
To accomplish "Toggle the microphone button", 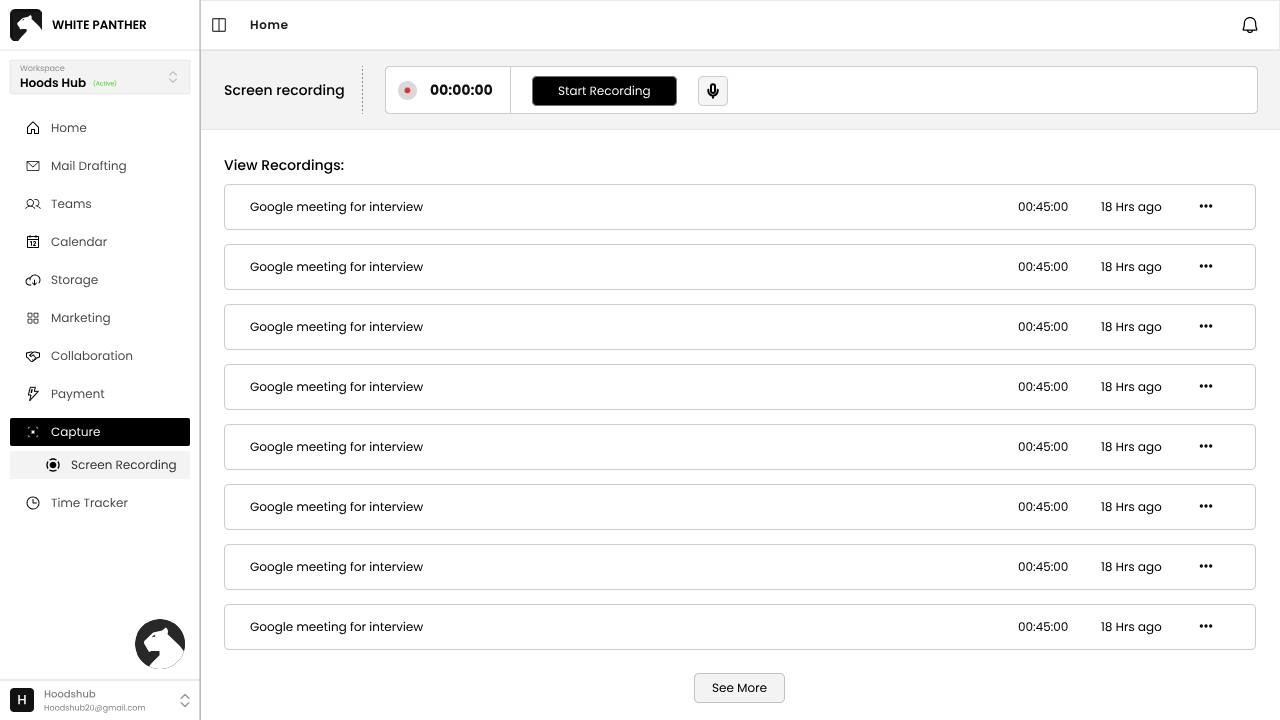I will click(x=712, y=91).
